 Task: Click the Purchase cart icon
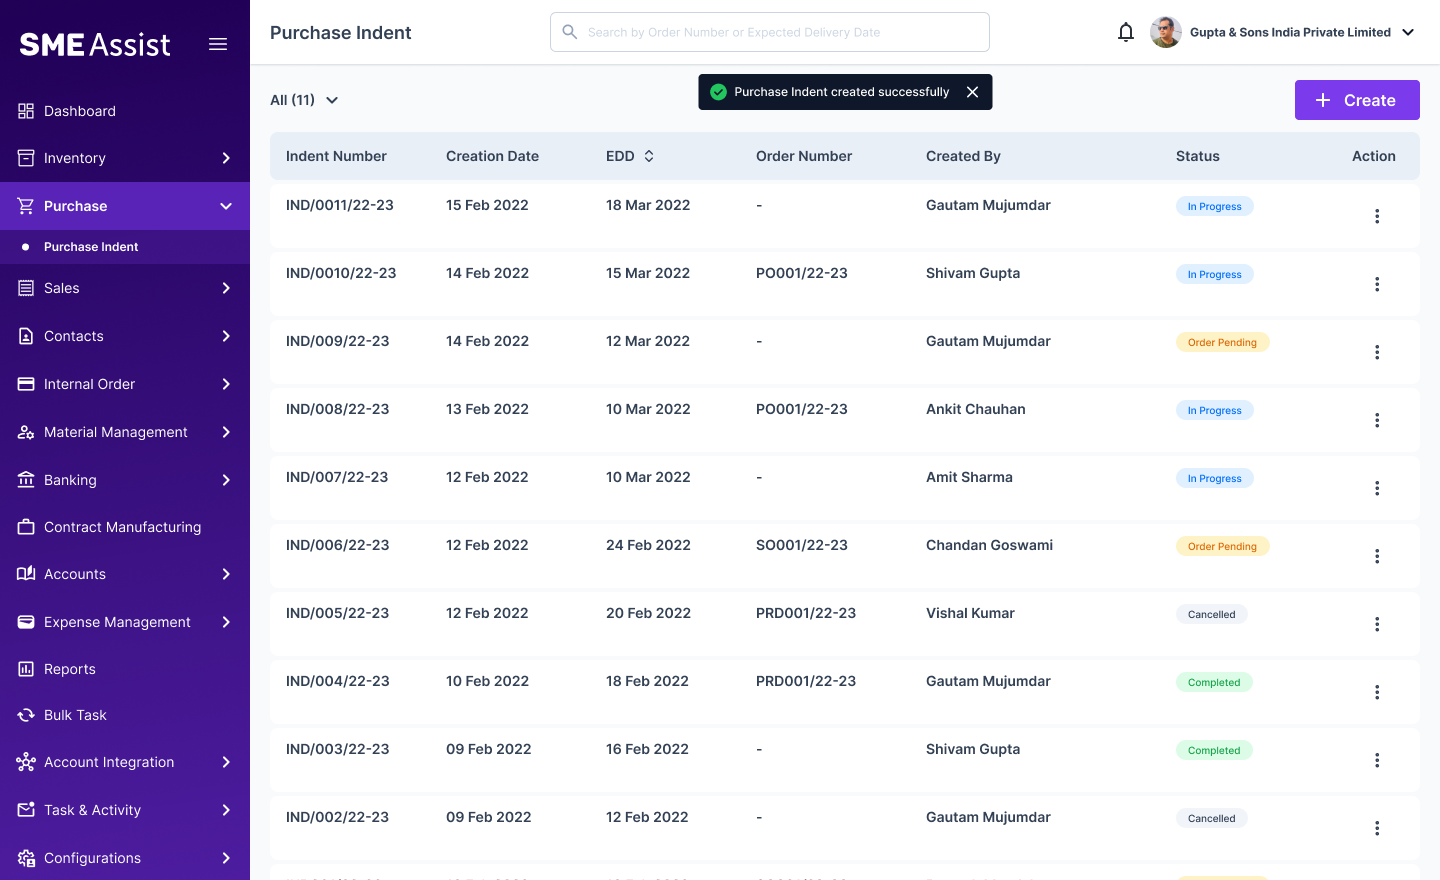pos(26,206)
